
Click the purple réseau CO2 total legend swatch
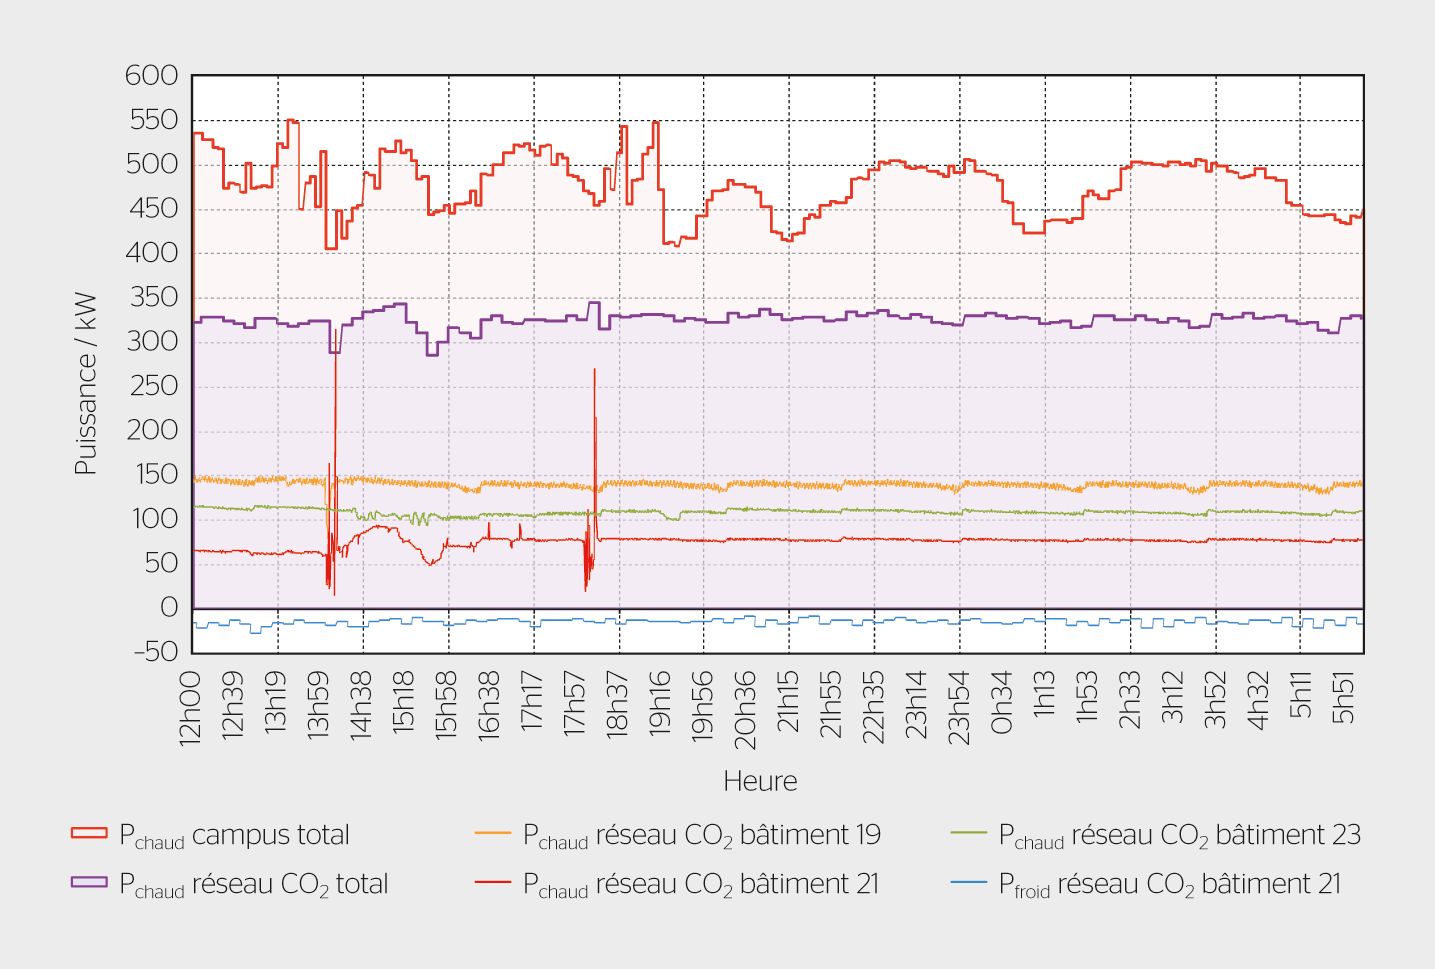89,882
